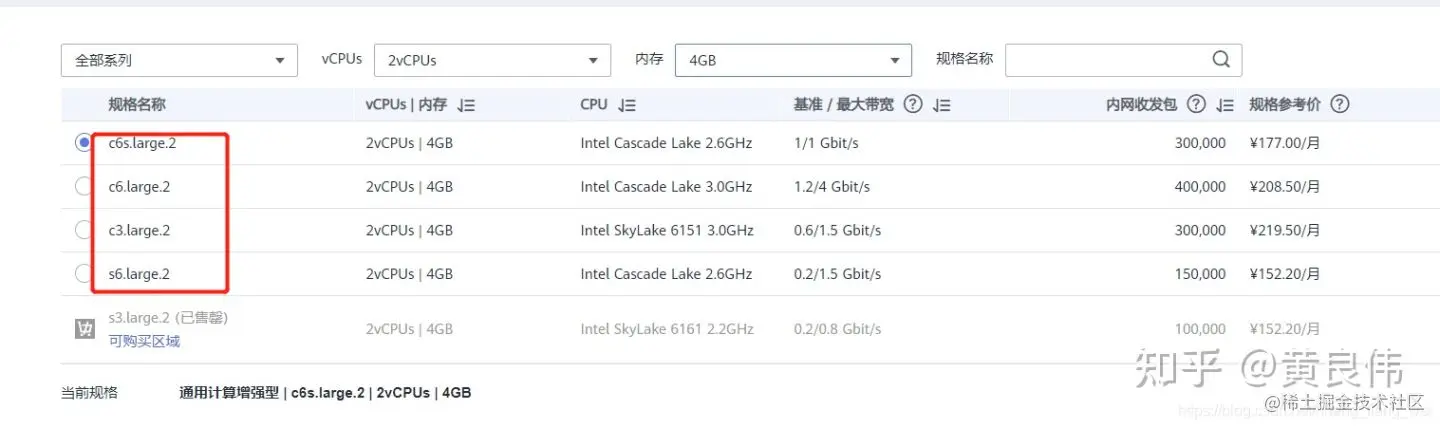
Task: Select the c6s.large.2 radio button
Action: pyautogui.click(x=83, y=143)
